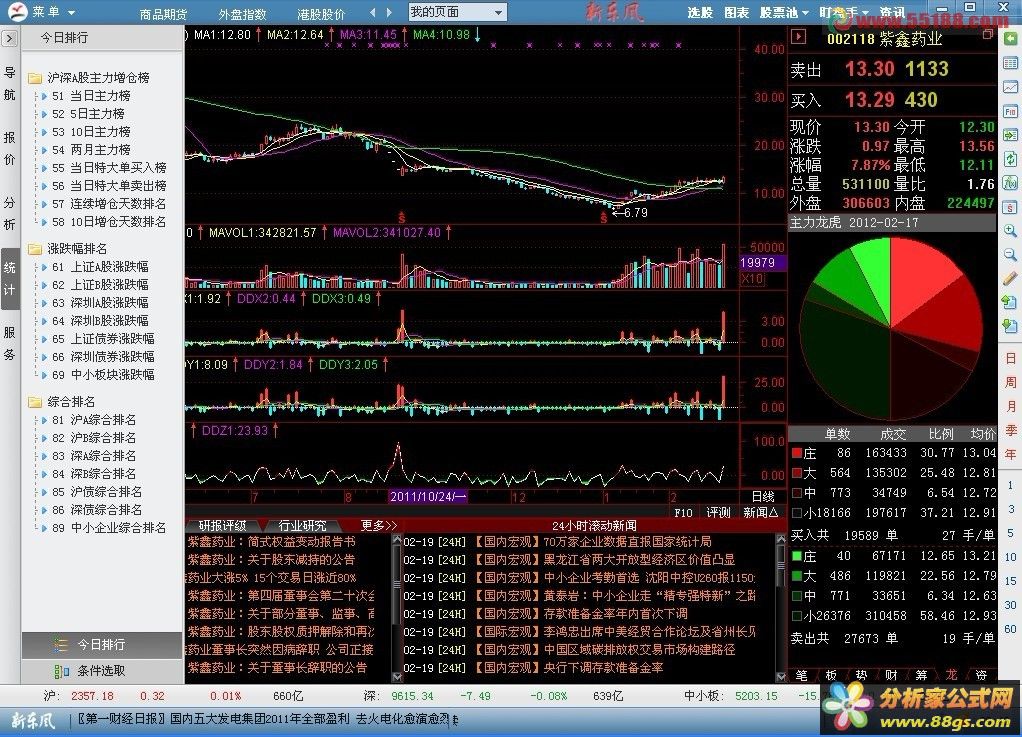Click the red 庄 buy legend swatch
The height and width of the screenshot is (737, 1022).
coord(796,453)
